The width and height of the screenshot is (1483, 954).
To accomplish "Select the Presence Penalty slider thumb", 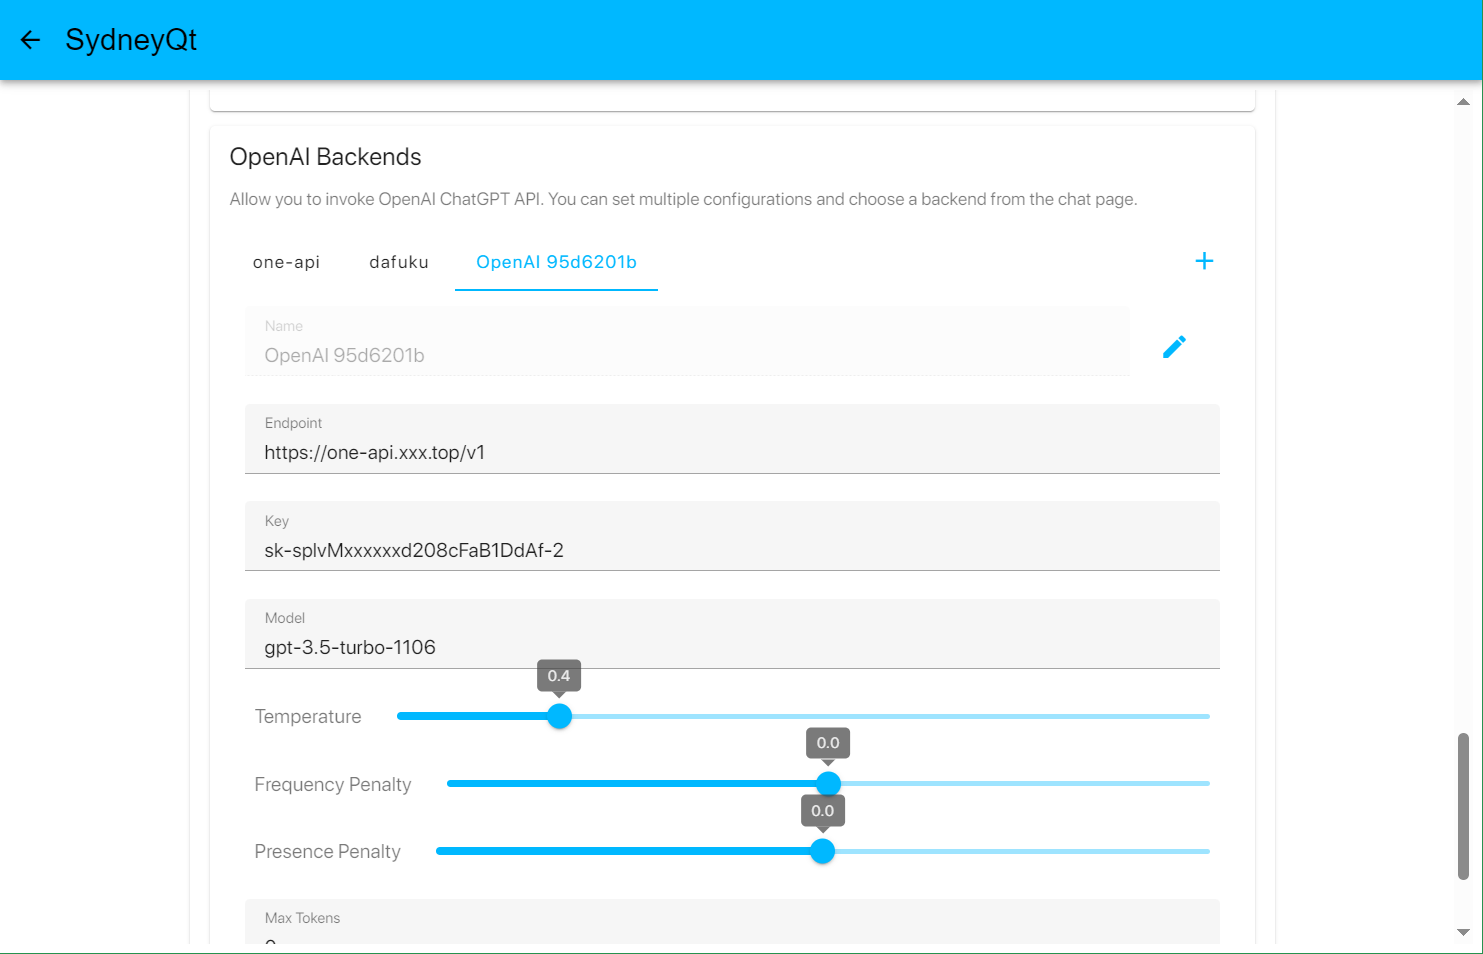I will pos(822,851).
